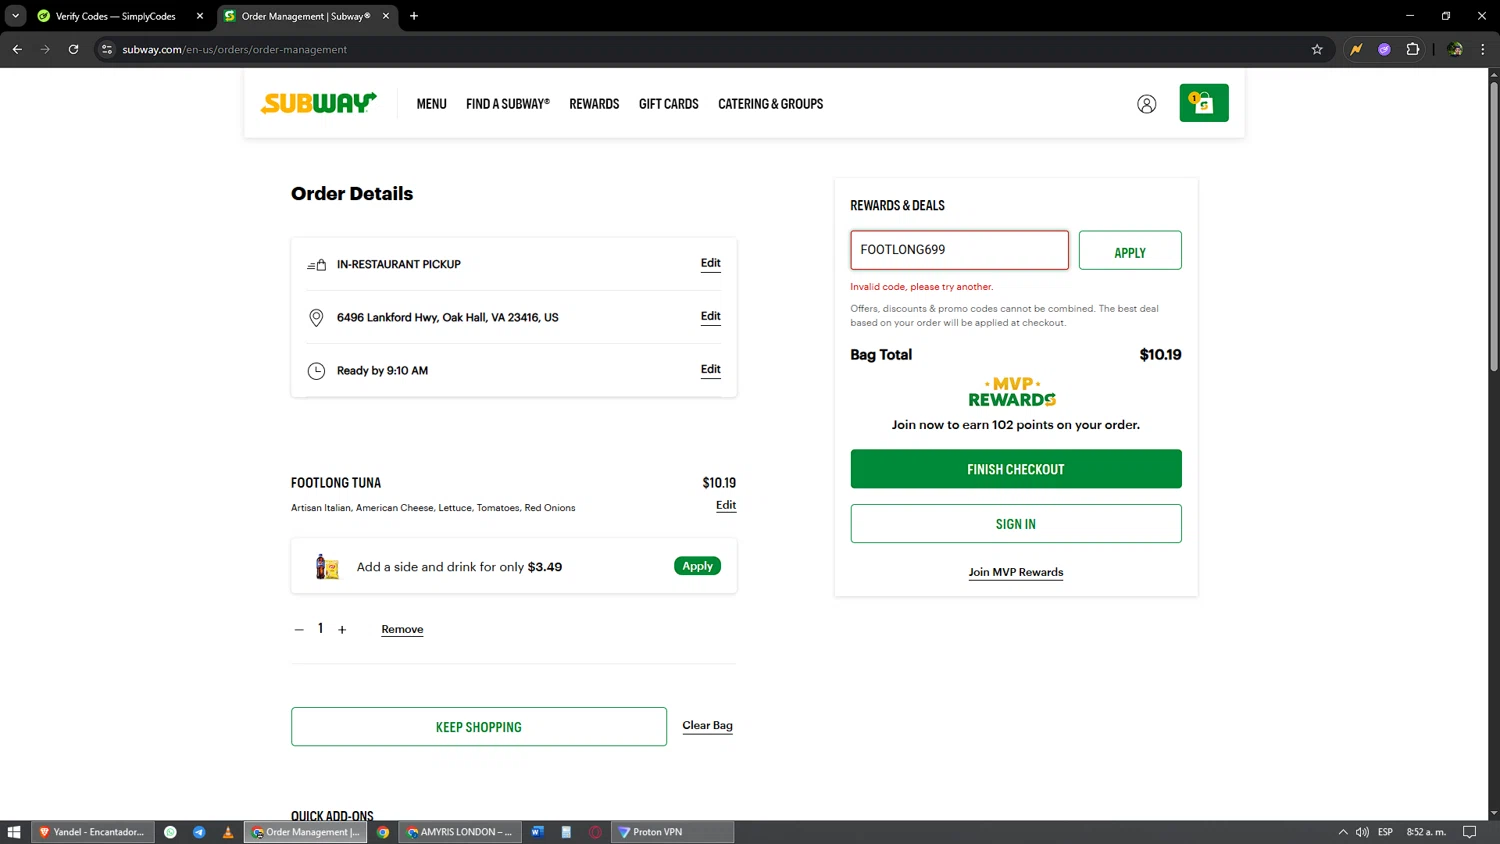
Task: Edit the Footlong Tuna item
Action: tap(726, 505)
